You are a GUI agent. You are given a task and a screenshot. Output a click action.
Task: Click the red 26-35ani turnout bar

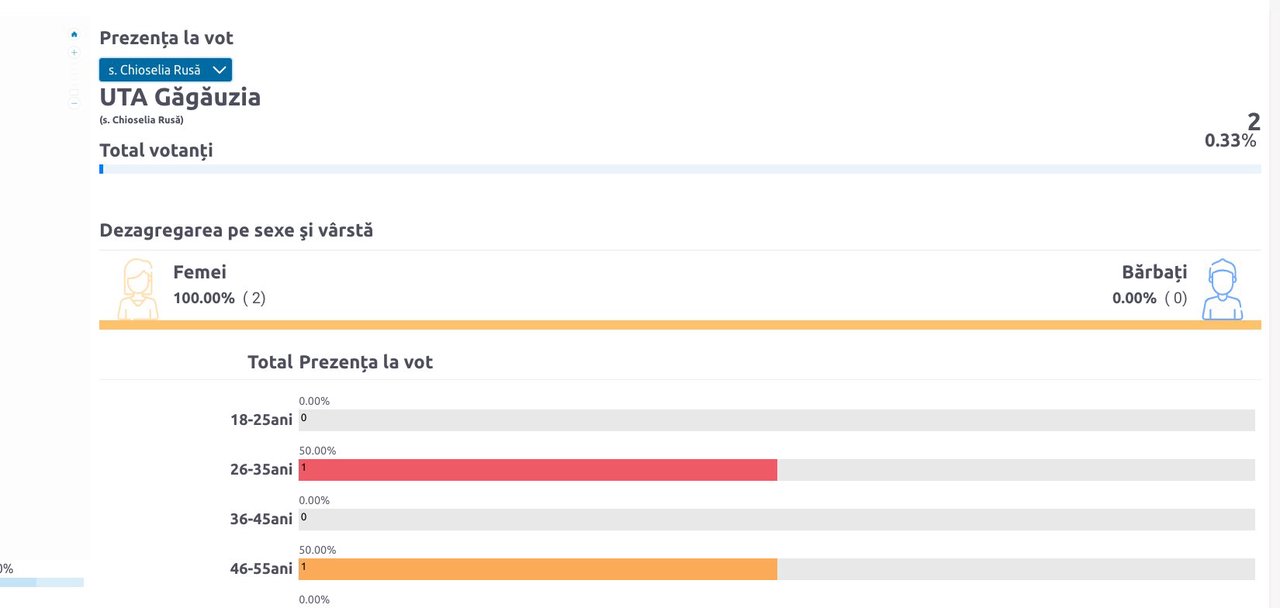537,470
